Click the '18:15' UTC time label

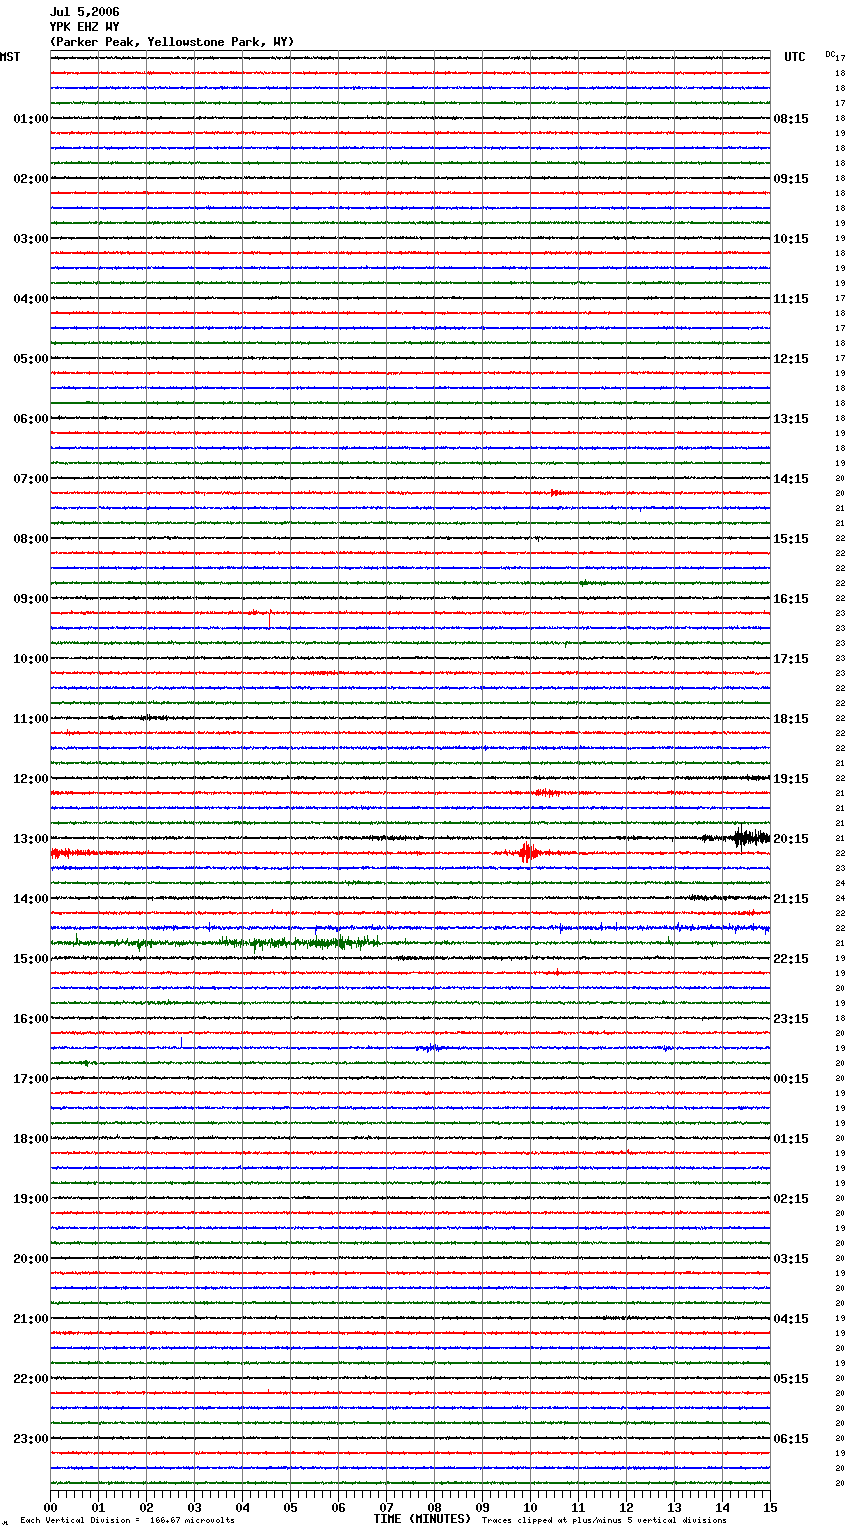point(791,719)
